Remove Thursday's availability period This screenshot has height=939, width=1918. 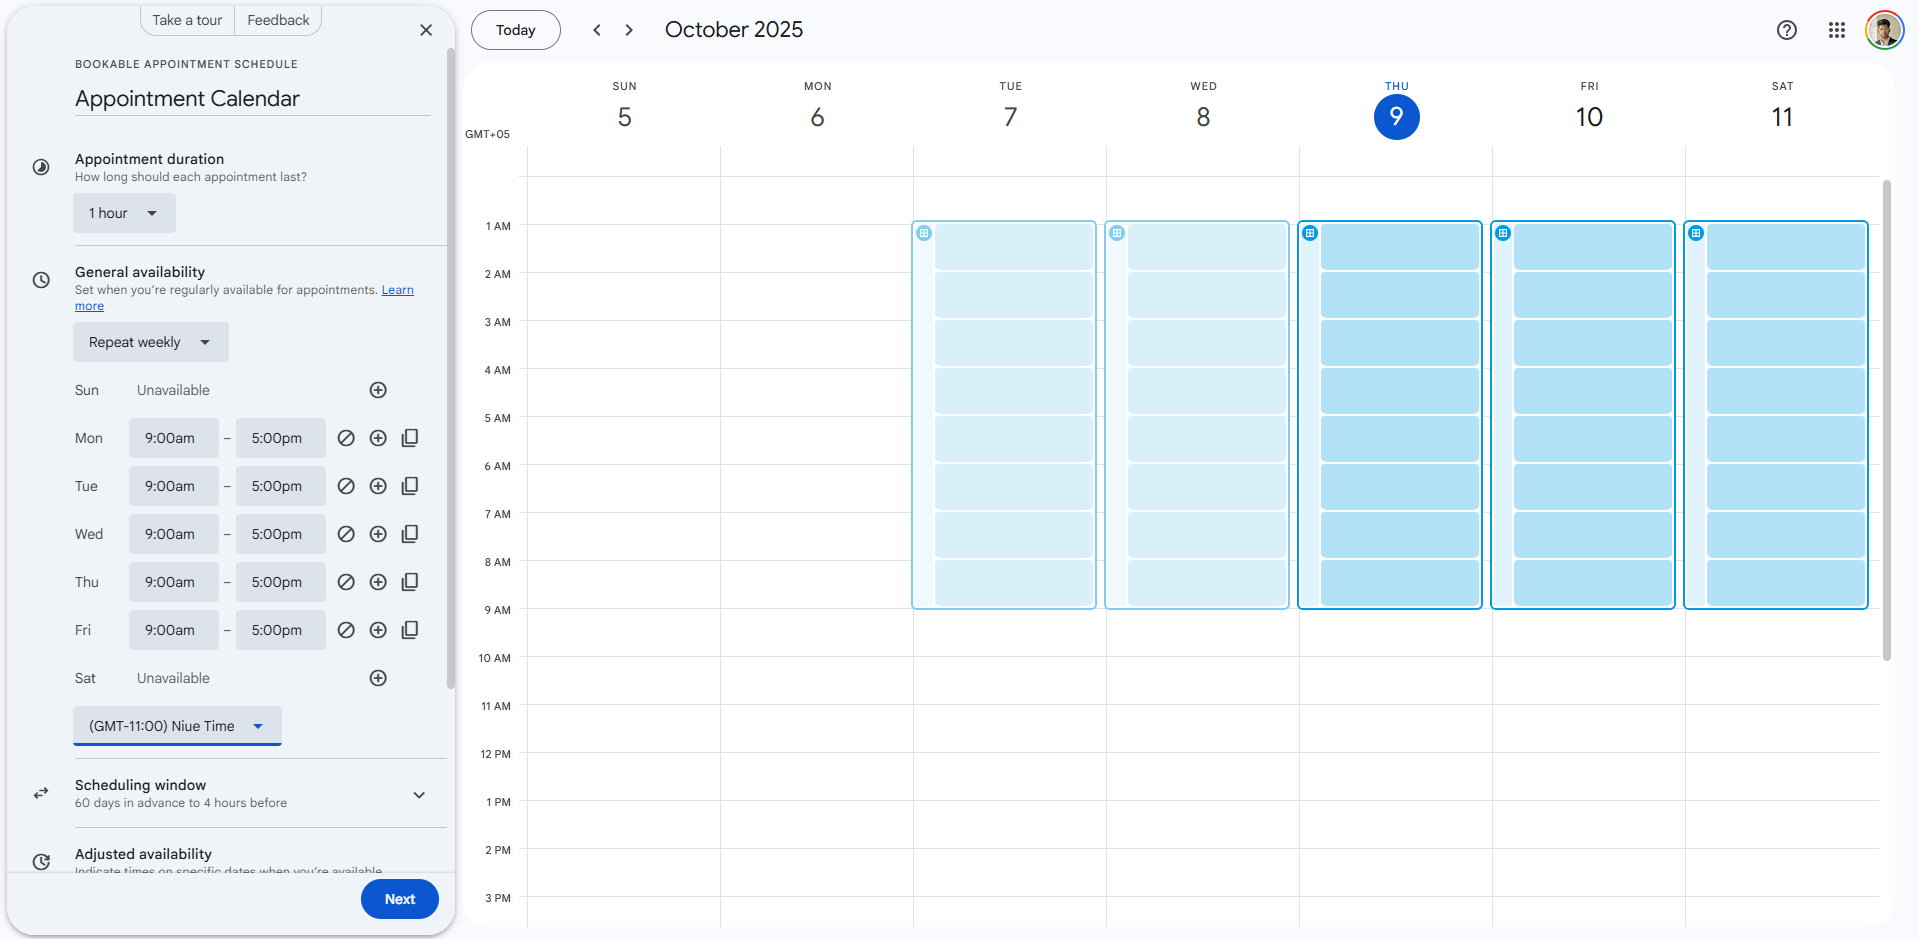[346, 582]
